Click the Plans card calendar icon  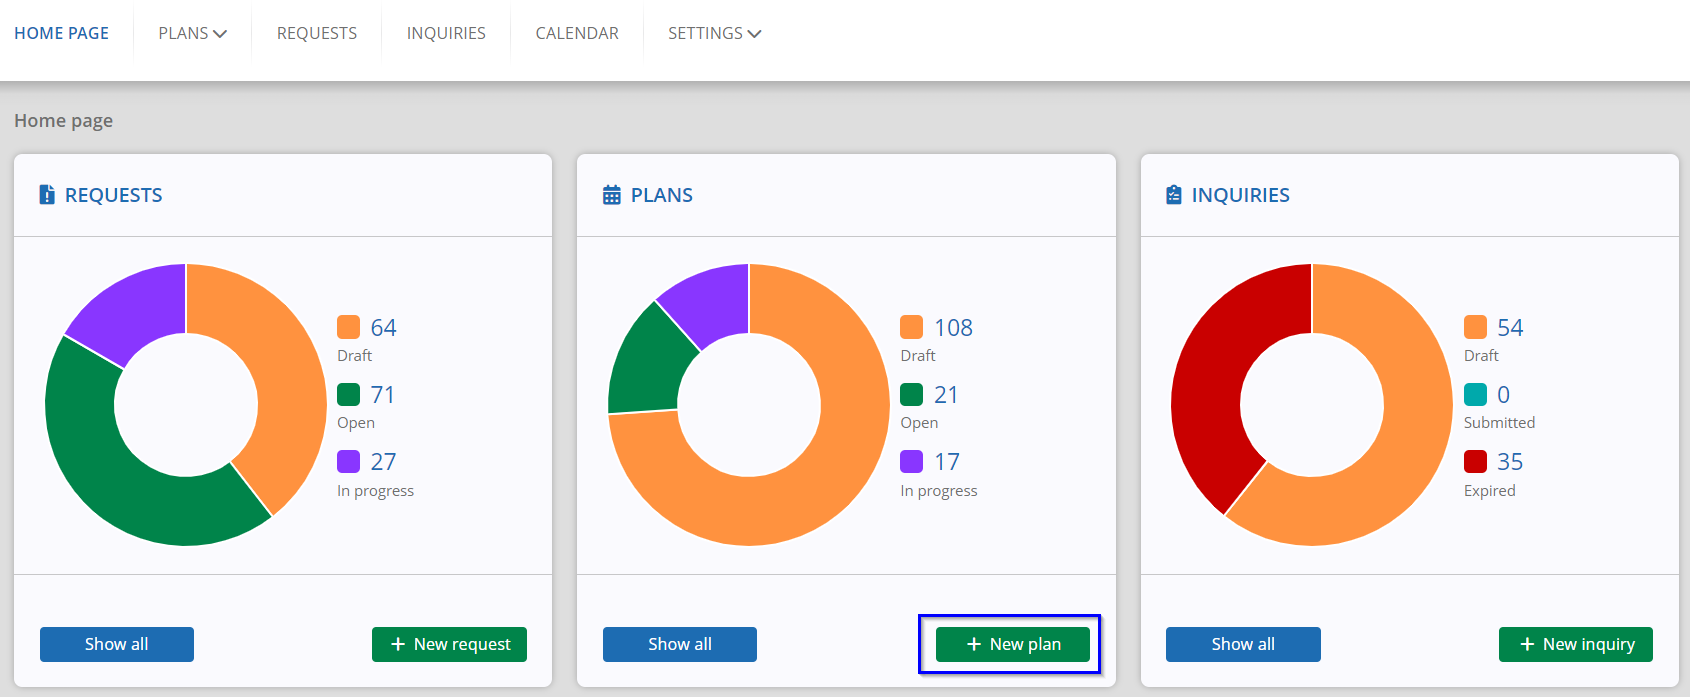(612, 195)
